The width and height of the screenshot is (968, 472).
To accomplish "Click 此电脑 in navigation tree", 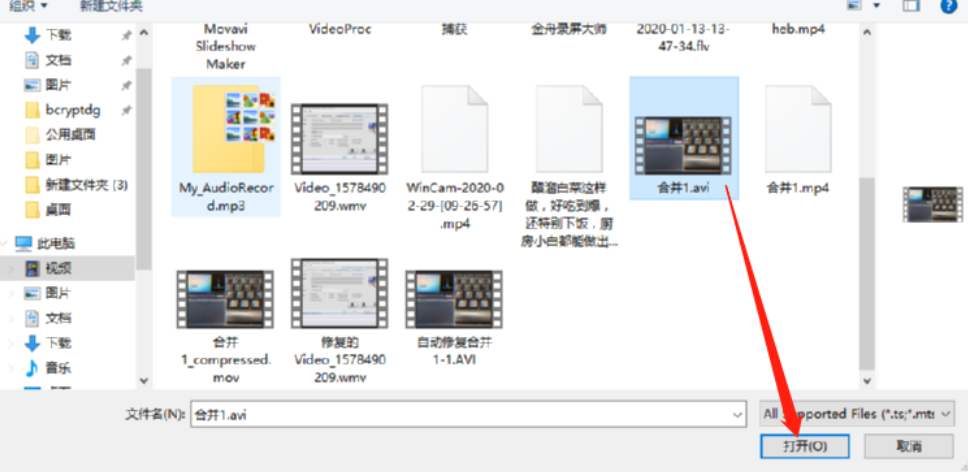I will point(44,244).
